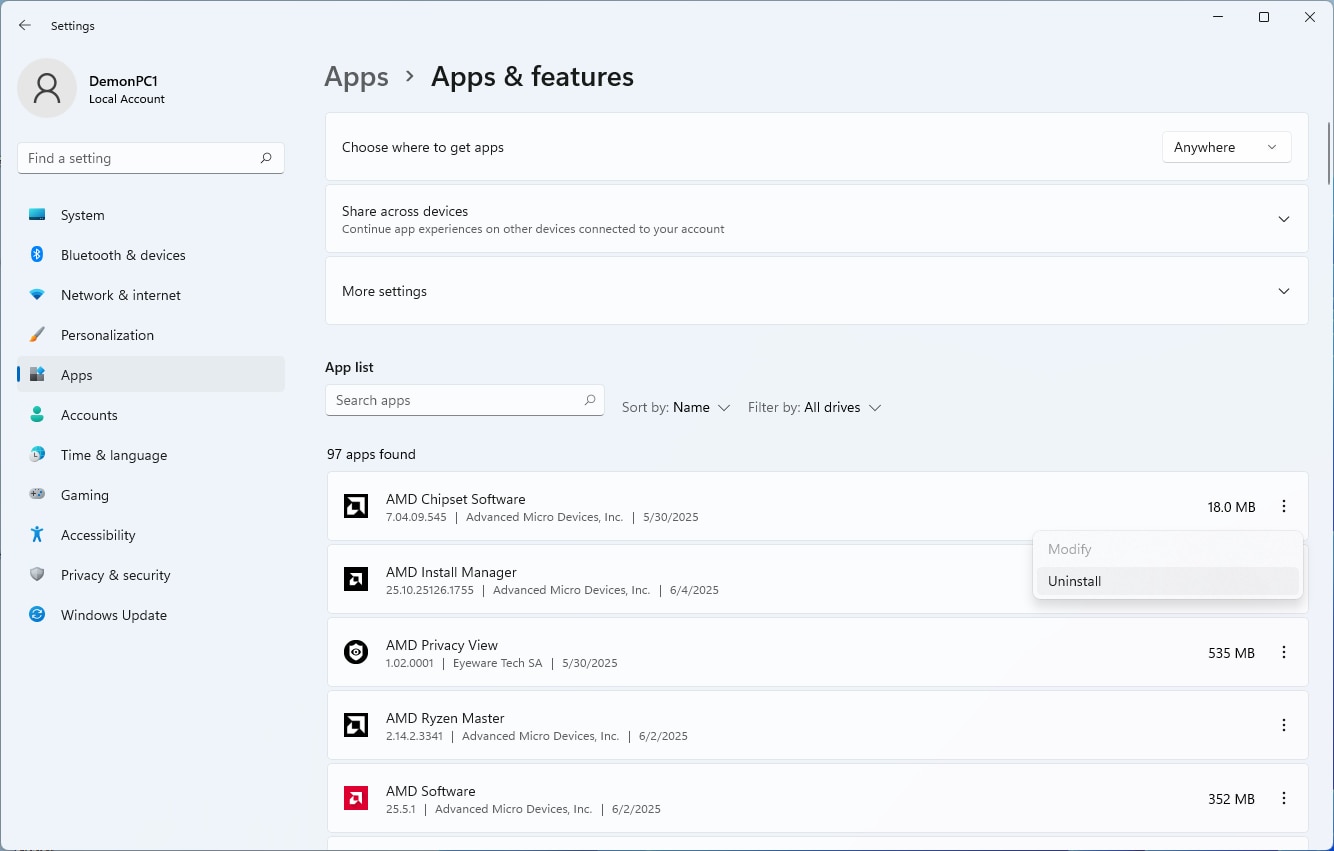Screen dimensions: 1334x851
Task: Go to Gaming settings
Action: coord(151,495)
